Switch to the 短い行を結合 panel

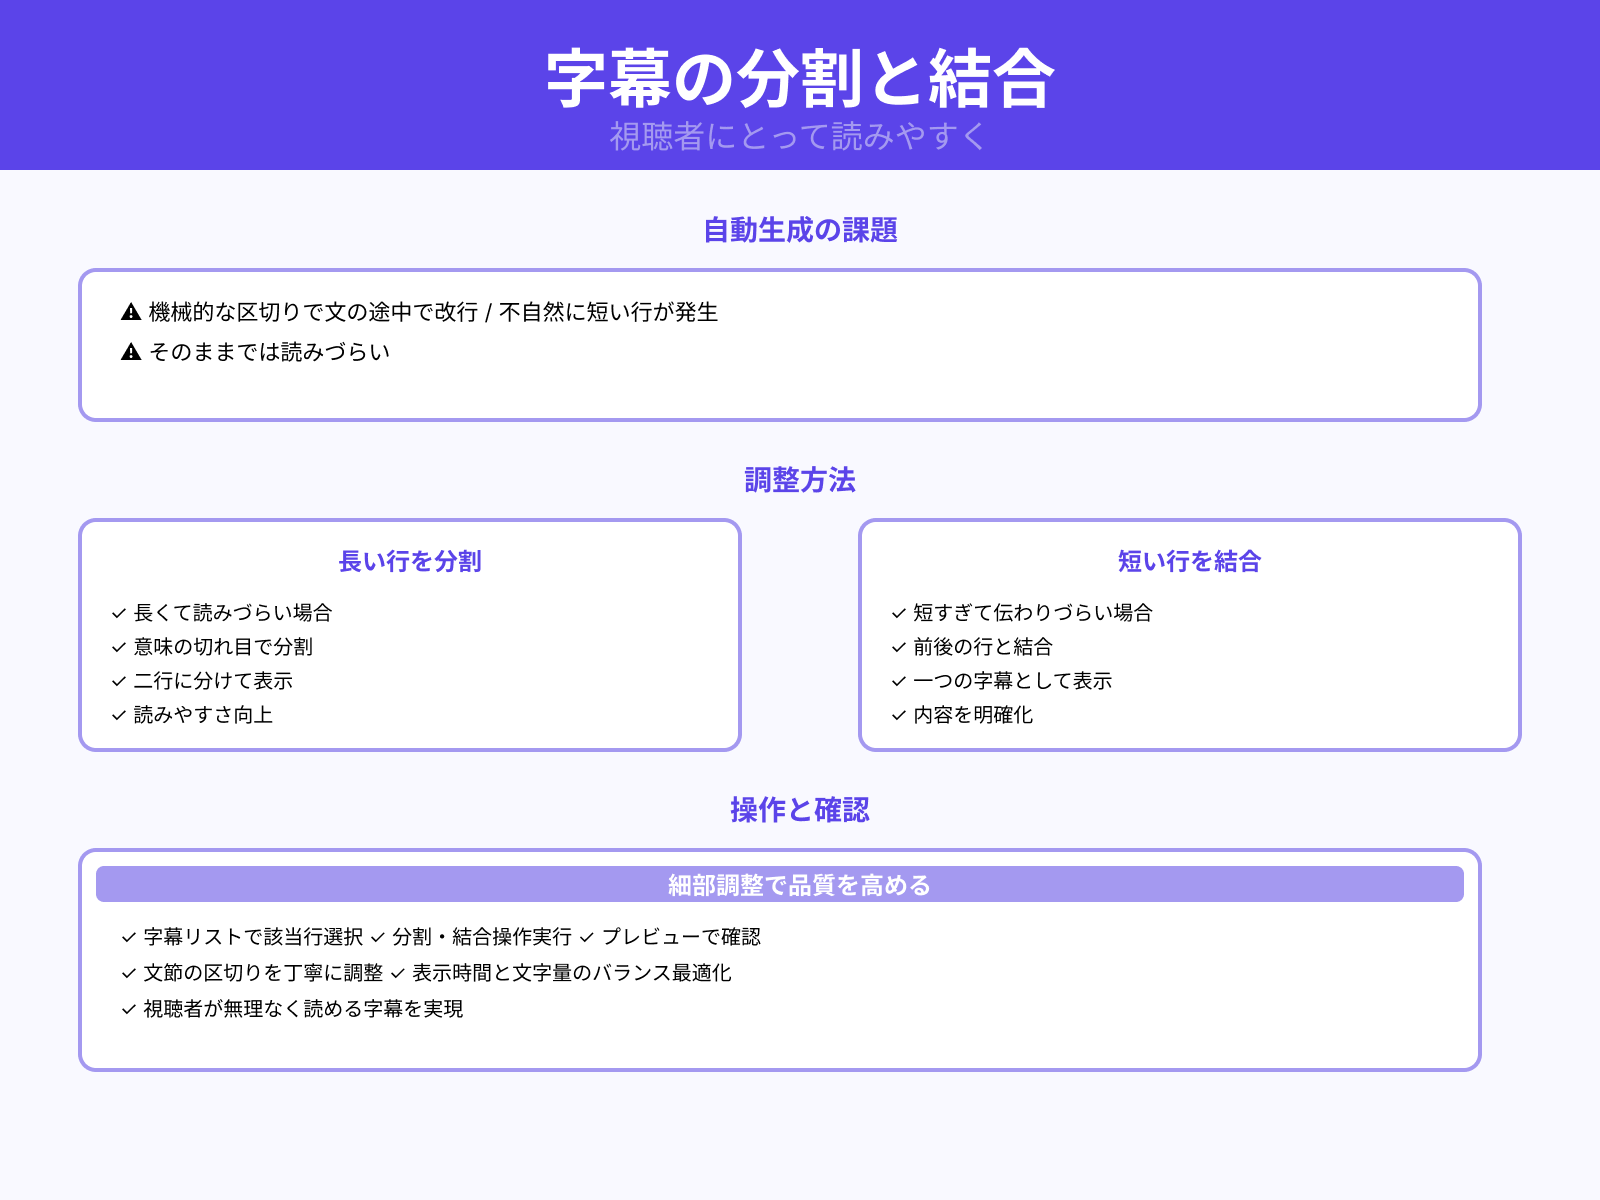point(1191,562)
